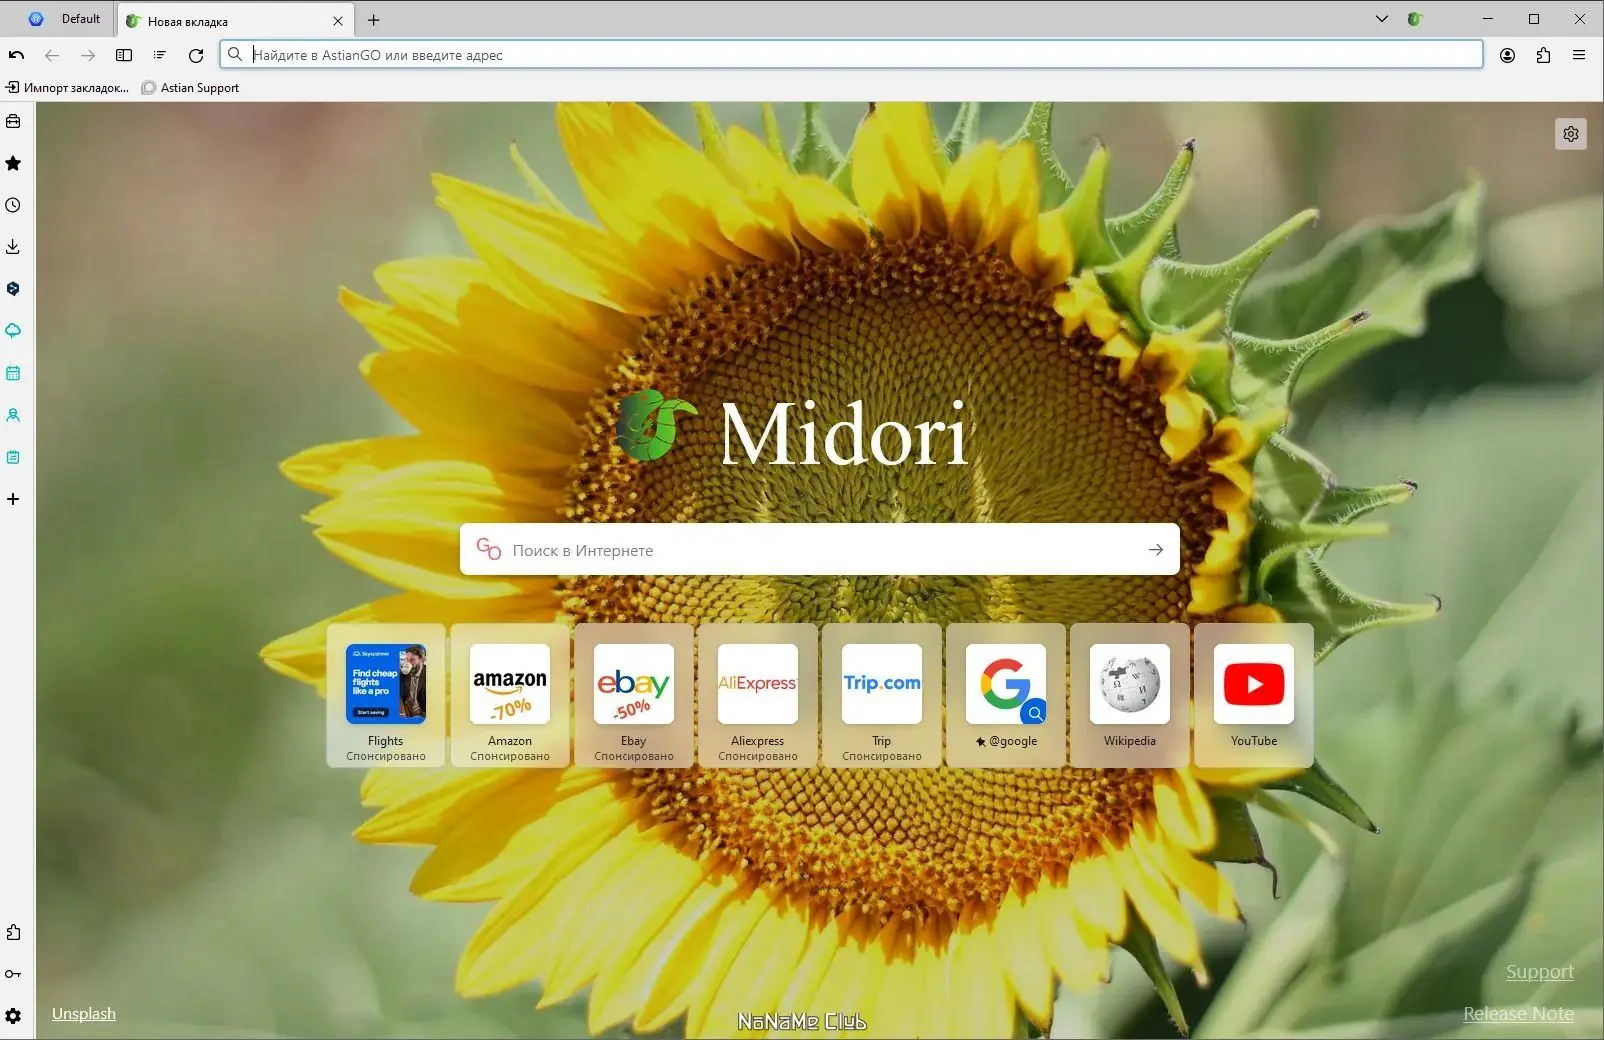
Task: Follow the Unsplash photo credit link
Action: [84, 1014]
